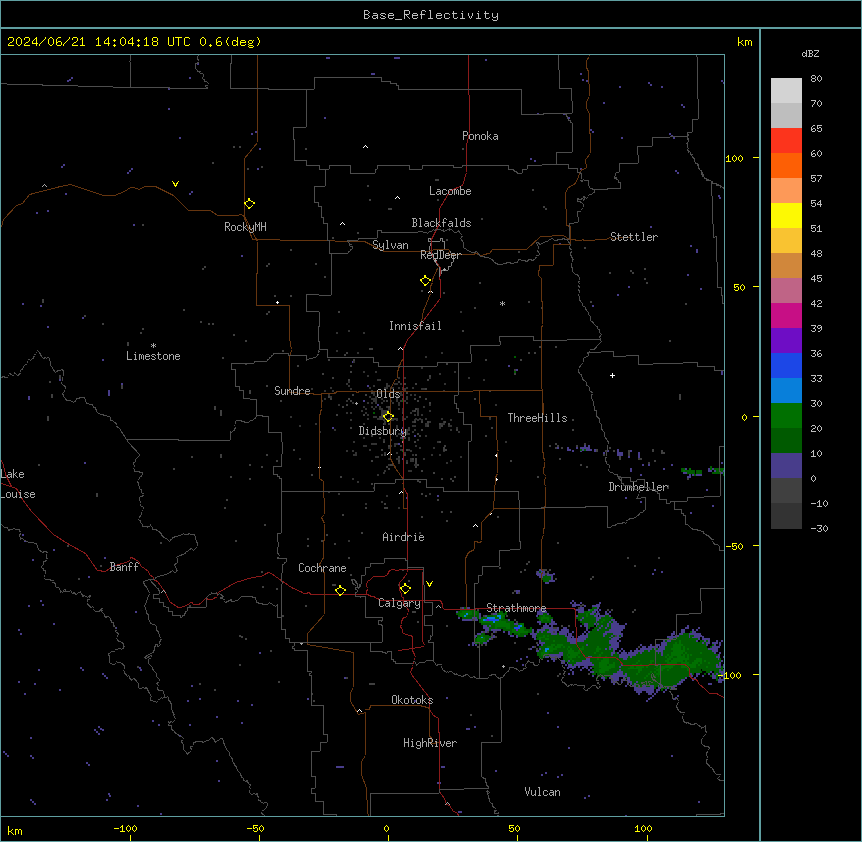
Task: Click the dBZ legend heading
Action: 810,53
